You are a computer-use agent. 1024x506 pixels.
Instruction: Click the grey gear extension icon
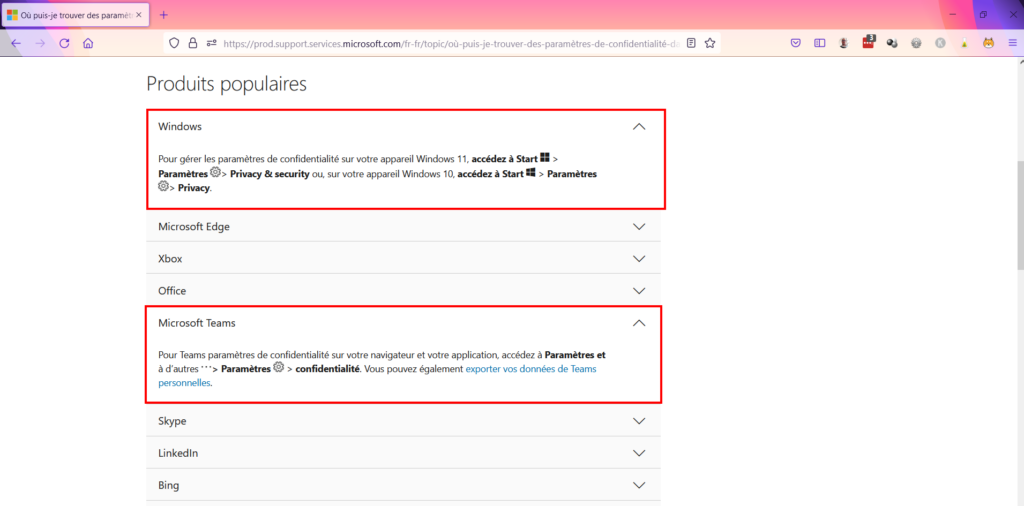[x=916, y=44]
